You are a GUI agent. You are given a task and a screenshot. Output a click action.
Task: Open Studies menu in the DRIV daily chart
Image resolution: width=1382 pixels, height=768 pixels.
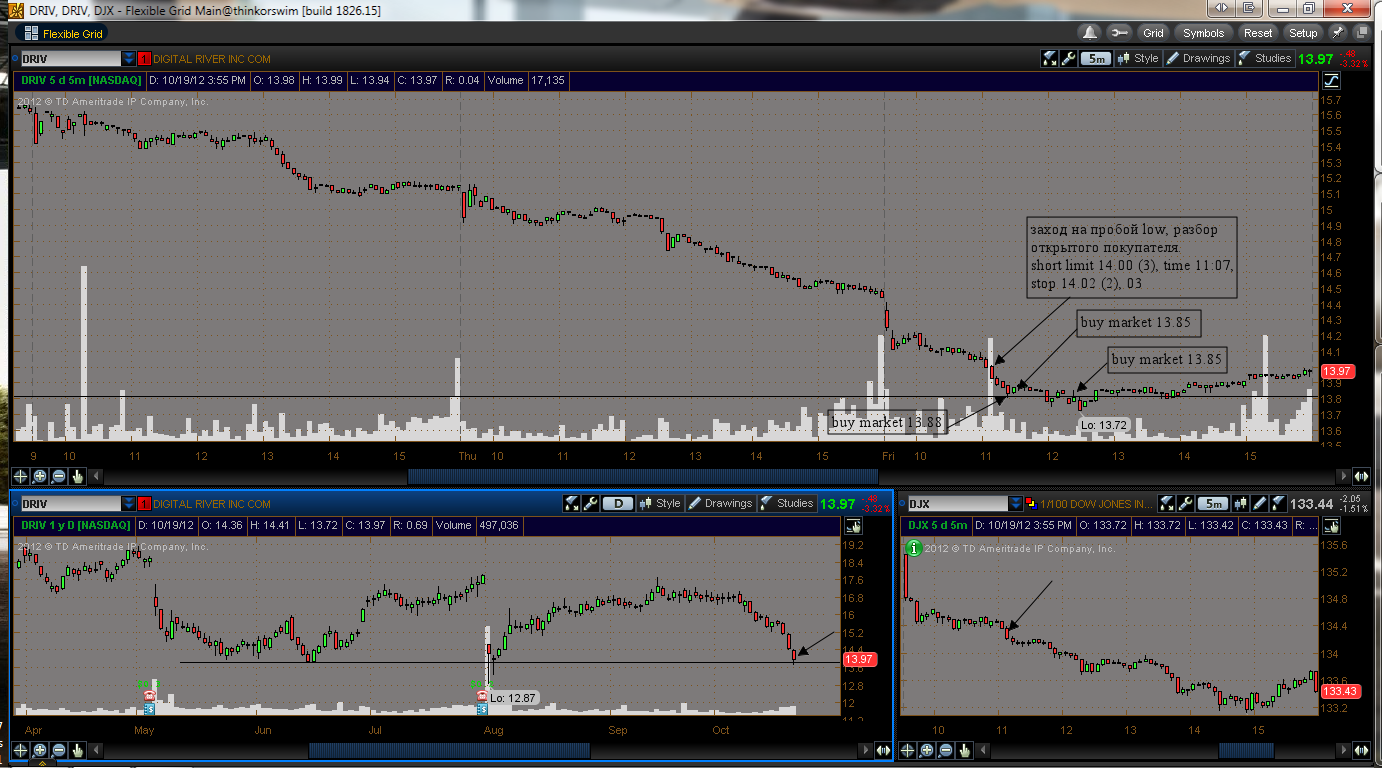click(x=786, y=503)
